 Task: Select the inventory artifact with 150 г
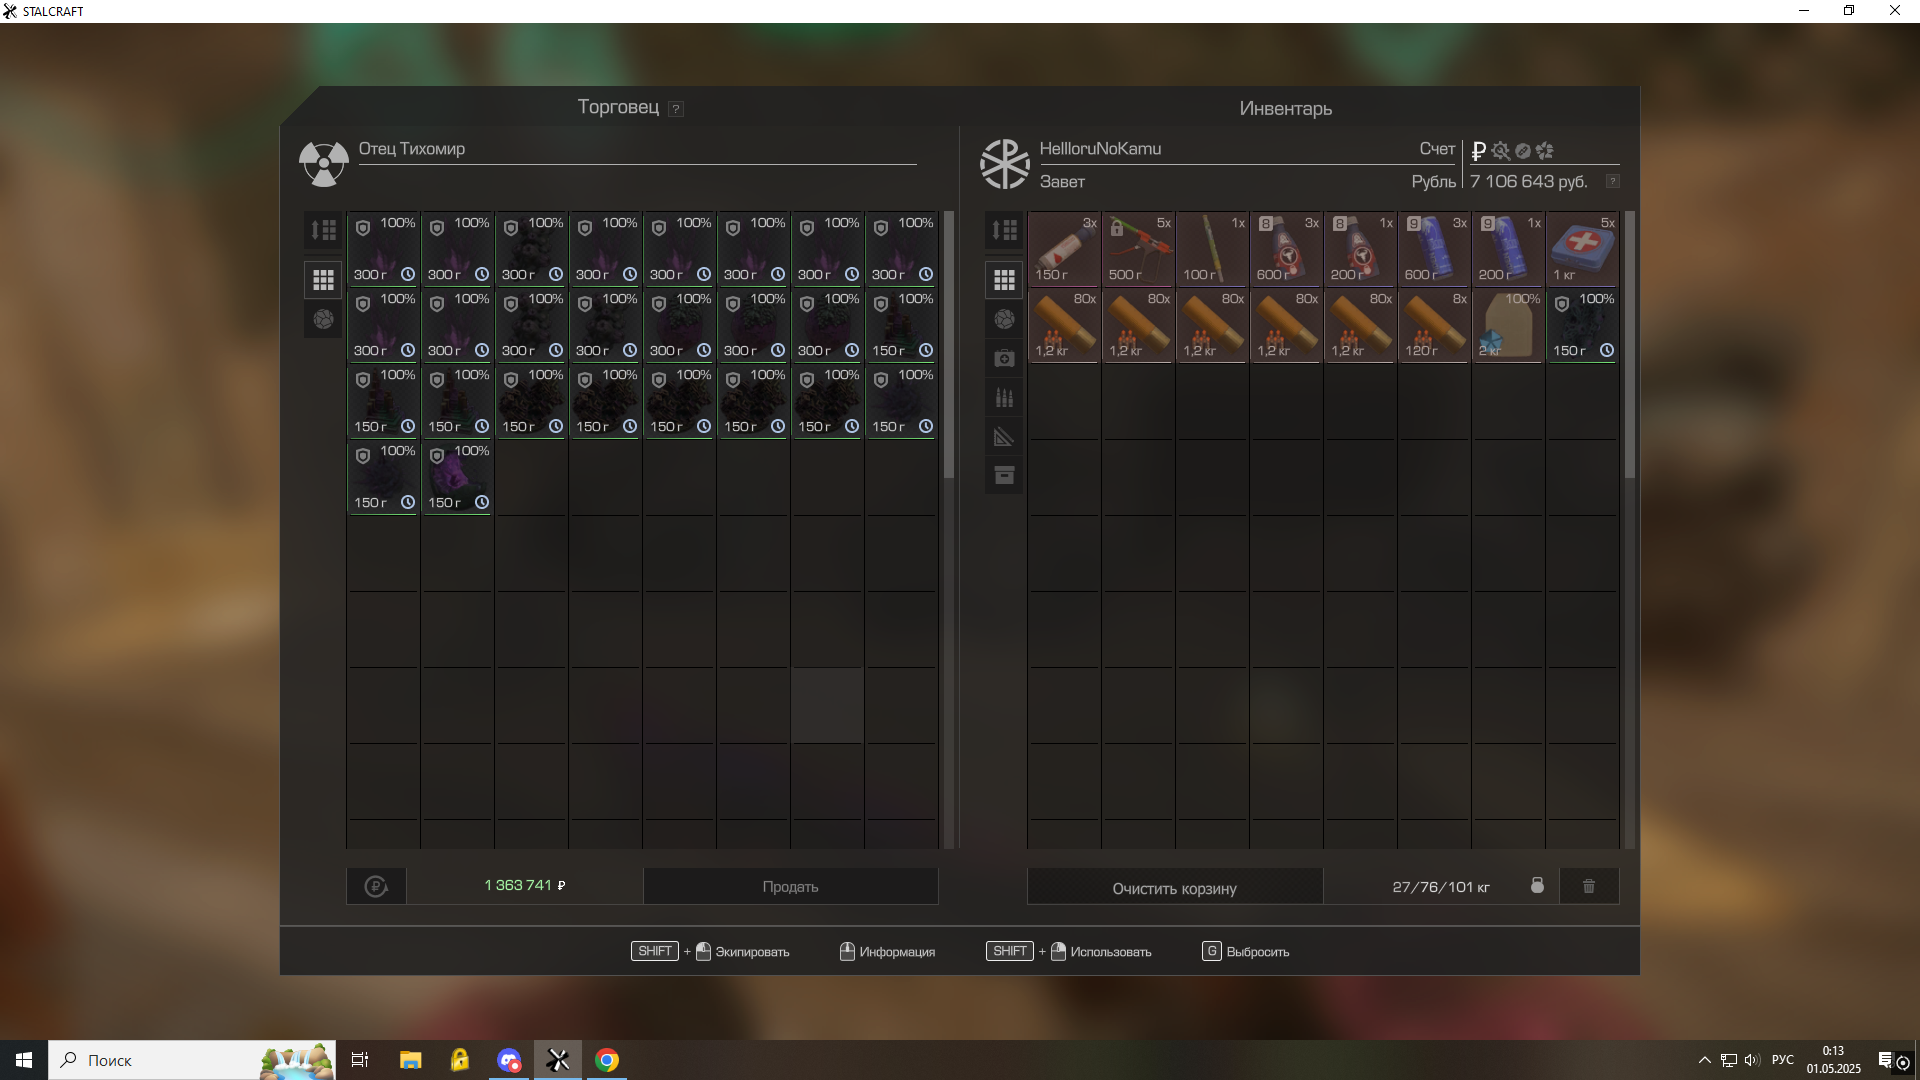coord(1582,325)
